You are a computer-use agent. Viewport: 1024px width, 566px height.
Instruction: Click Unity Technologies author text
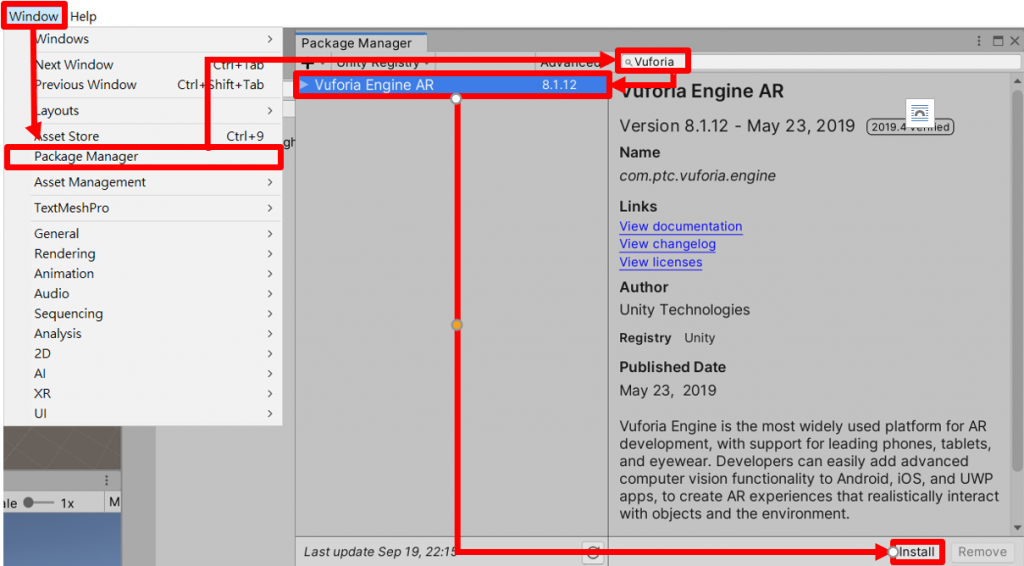coord(684,309)
